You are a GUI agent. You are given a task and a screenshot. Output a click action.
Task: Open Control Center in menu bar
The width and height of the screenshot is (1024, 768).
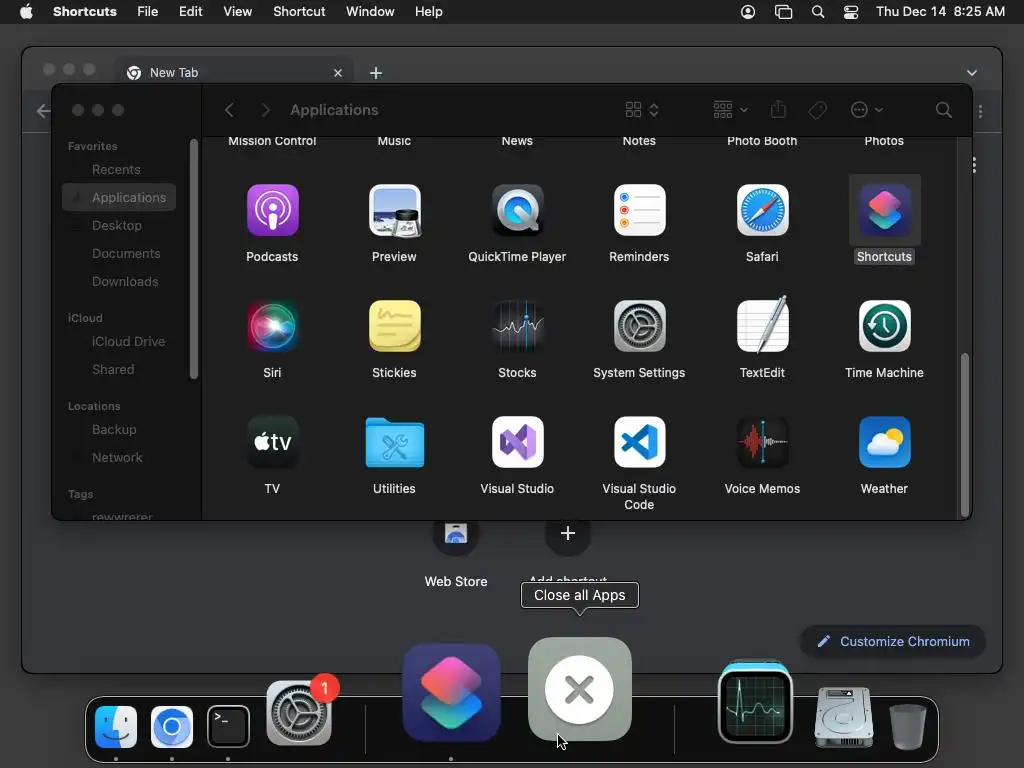pyautogui.click(x=851, y=12)
